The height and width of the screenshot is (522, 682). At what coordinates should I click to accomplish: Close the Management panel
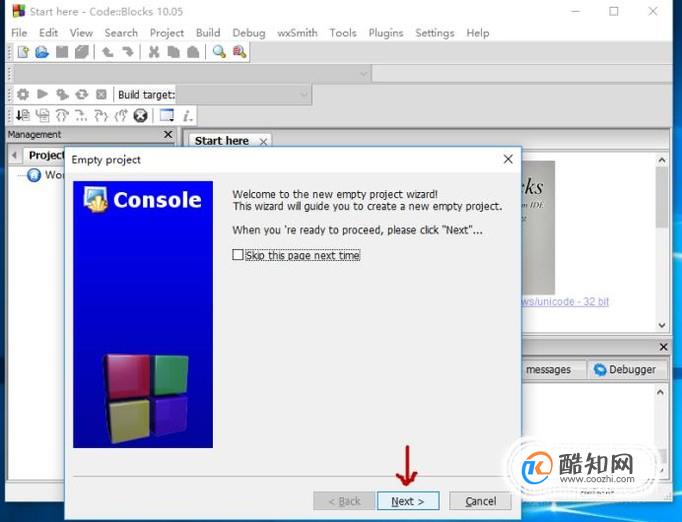click(x=168, y=134)
